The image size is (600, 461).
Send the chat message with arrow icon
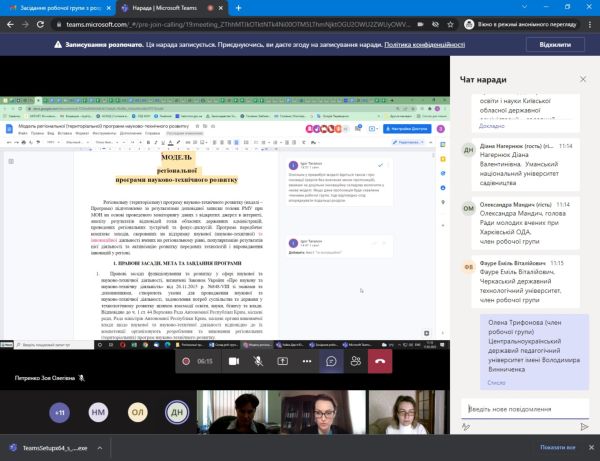tap(584, 426)
